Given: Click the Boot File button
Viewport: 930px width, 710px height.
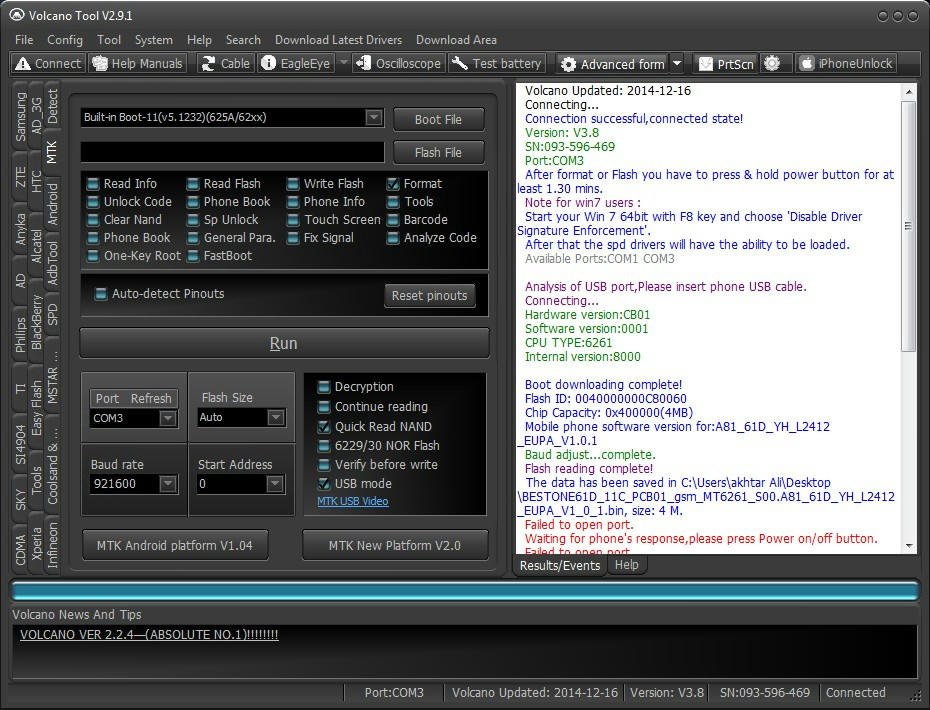Looking at the screenshot, I should tap(438, 119).
